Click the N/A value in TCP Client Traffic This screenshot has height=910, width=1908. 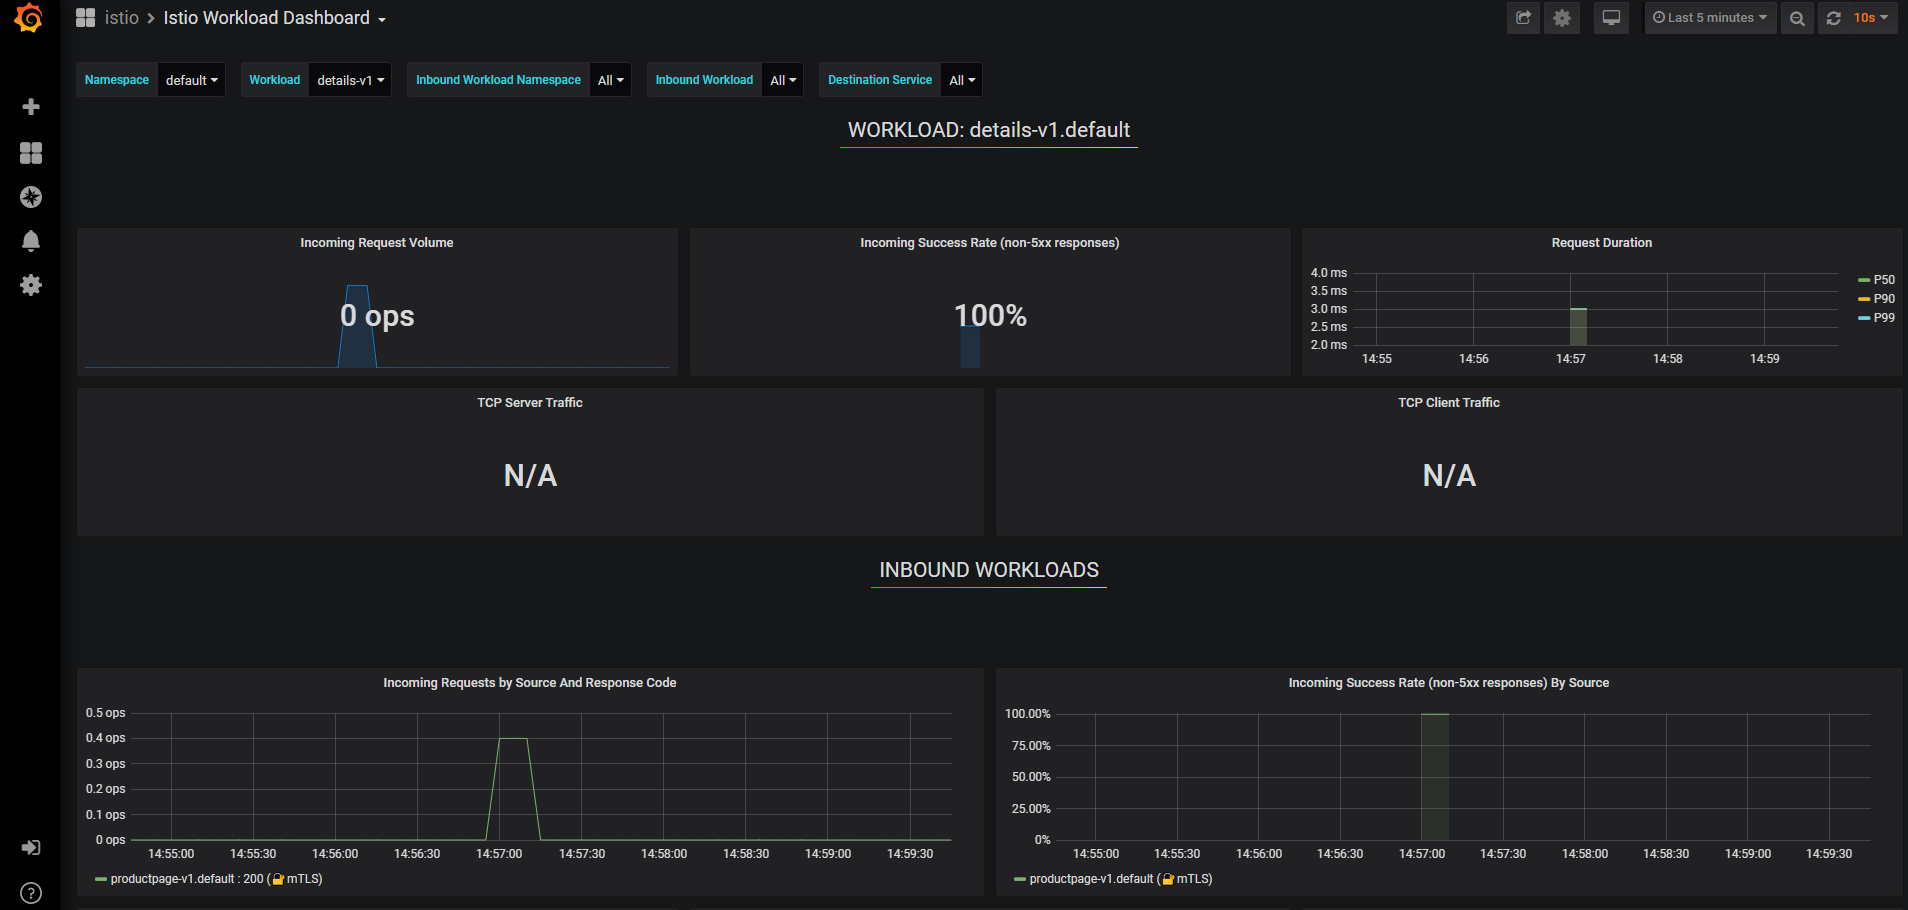click(1449, 476)
